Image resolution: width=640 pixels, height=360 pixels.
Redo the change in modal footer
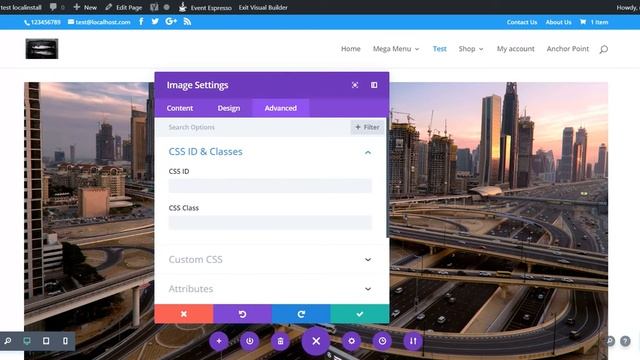click(x=301, y=314)
